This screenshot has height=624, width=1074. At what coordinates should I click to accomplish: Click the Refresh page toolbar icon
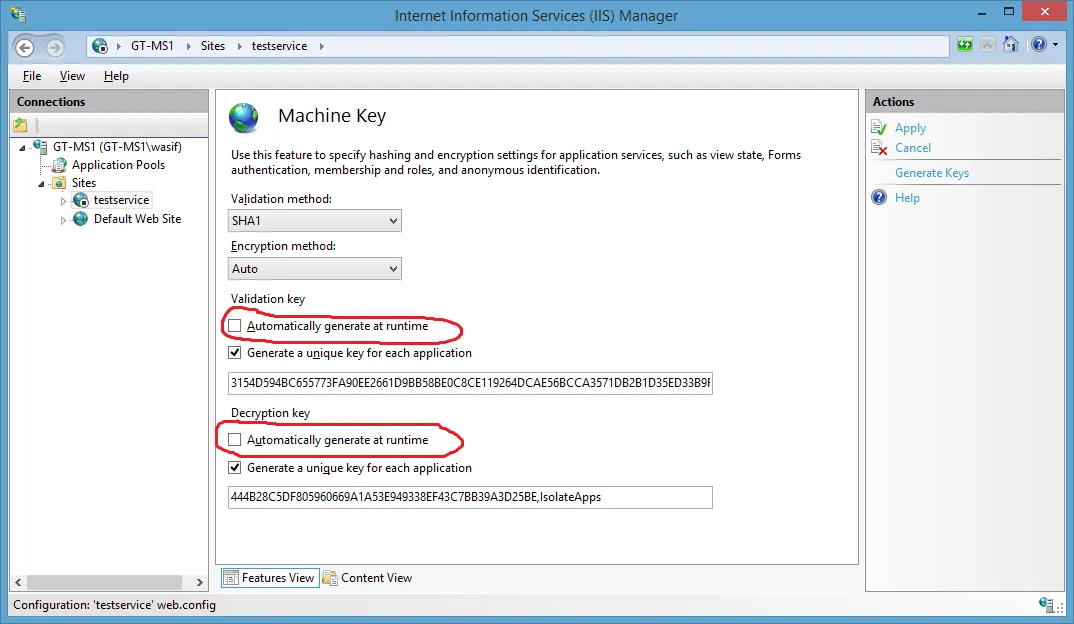964,45
